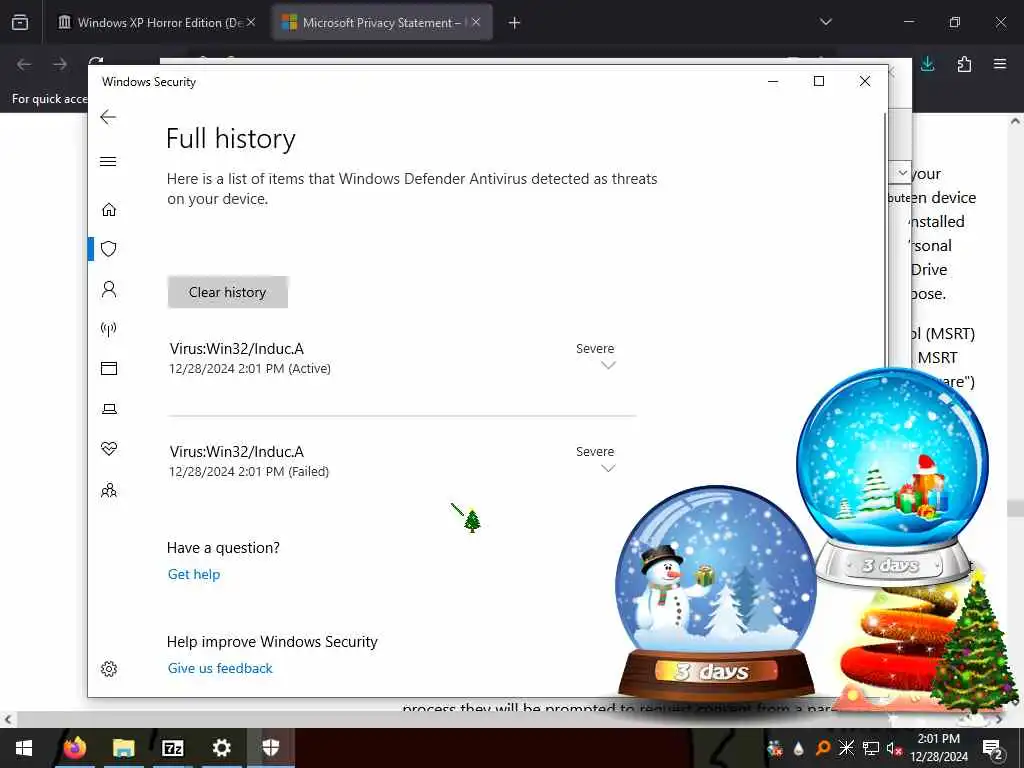The image size is (1024, 768).
Task: Open Device security laptop icon
Action: [x=109, y=409]
